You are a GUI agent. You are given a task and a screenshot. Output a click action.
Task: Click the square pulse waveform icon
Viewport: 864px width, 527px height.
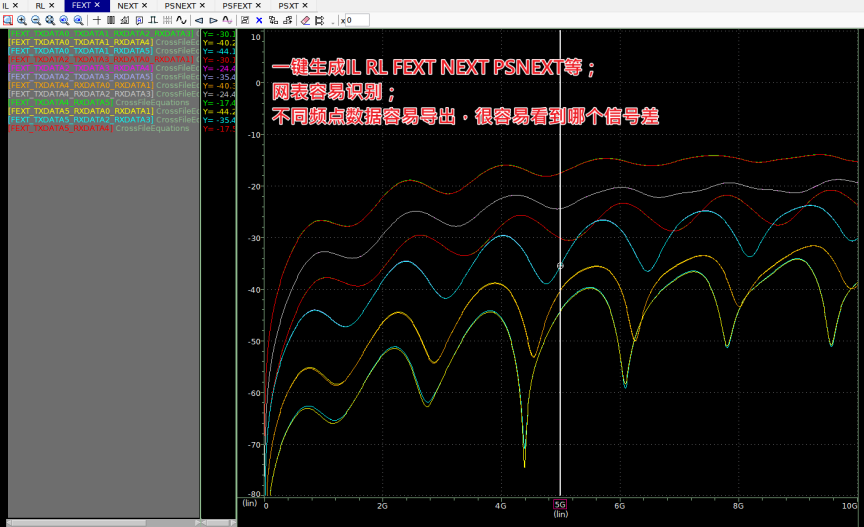click(x=153, y=20)
